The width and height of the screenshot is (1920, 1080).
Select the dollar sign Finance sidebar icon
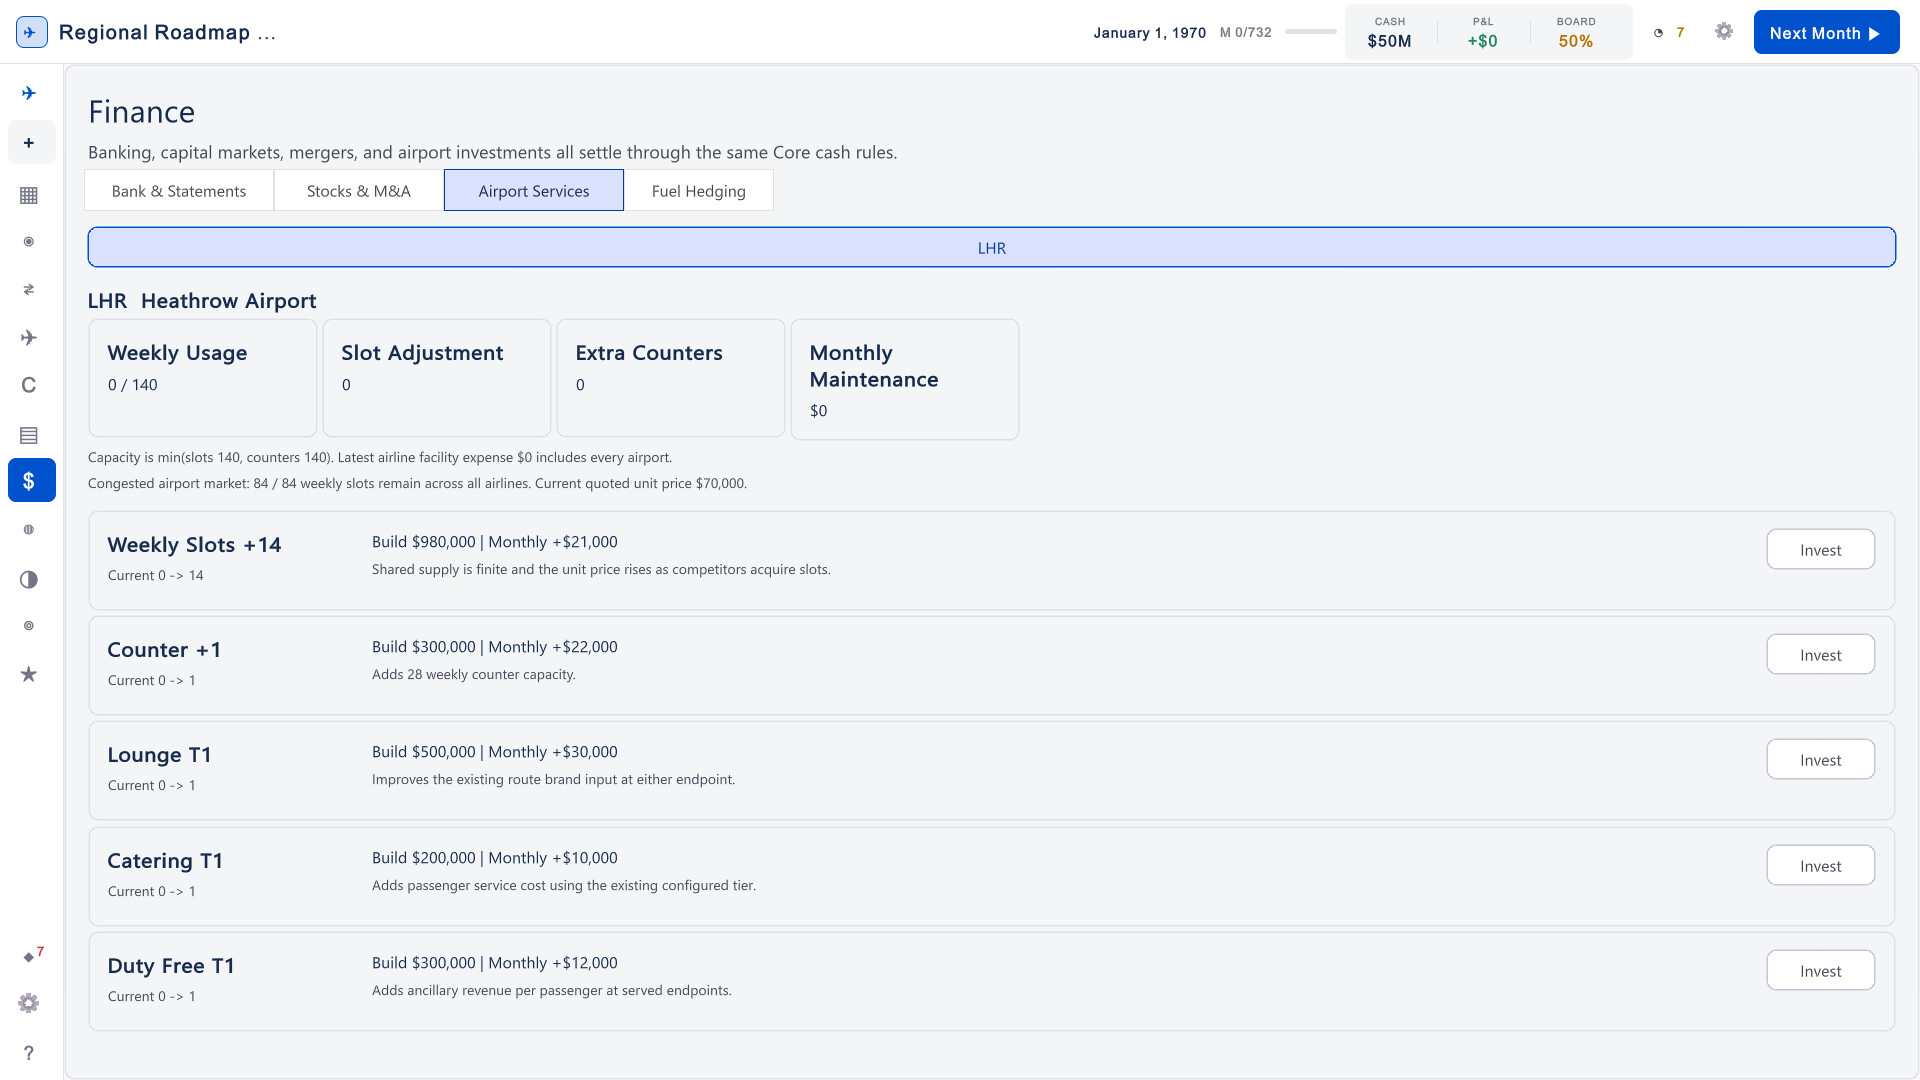32,480
